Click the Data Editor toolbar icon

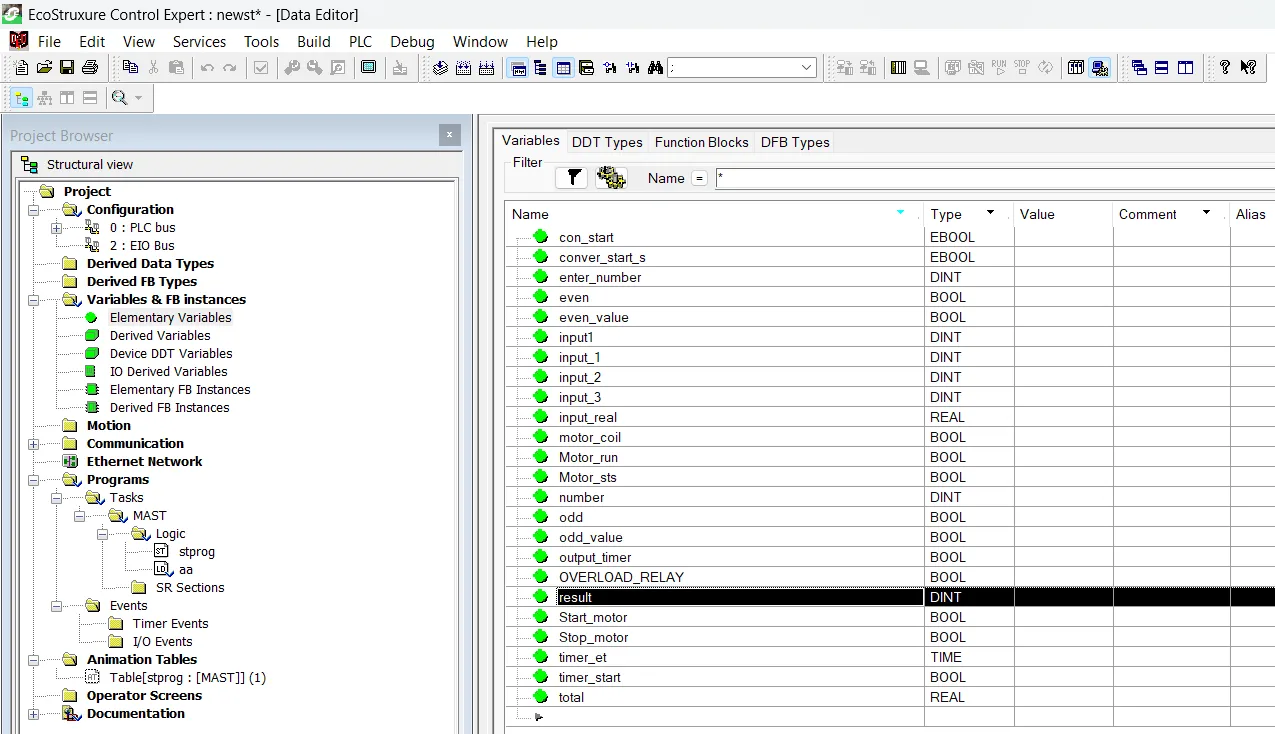pyautogui.click(x=563, y=68)
